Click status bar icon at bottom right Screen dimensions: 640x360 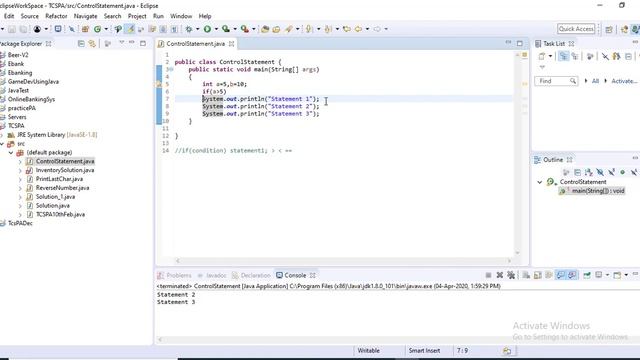click(507, 351)
